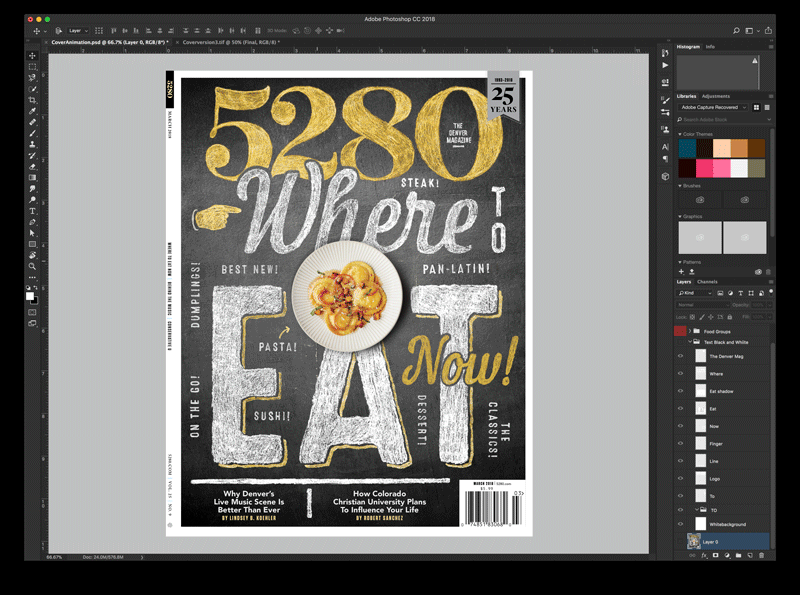The width and height of the screenshot is (800, 595).
Task: Hide the Whitebackground layer
Action: tap(680, 524)
